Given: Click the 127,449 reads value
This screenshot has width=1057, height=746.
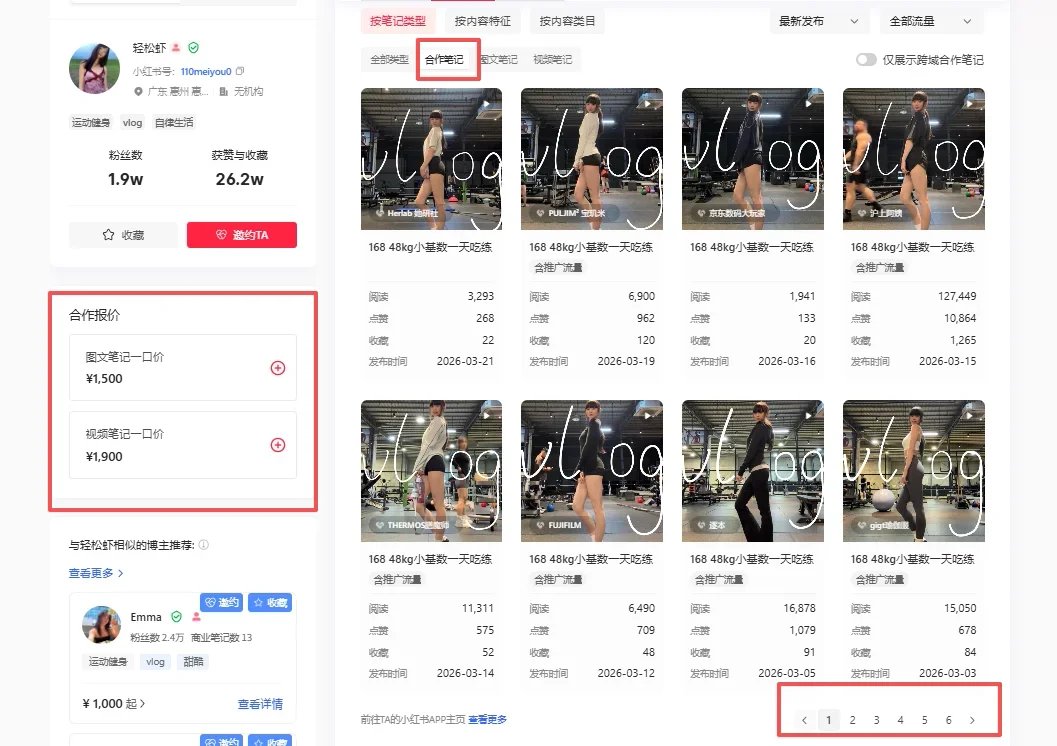Looking at the screenshot, I should pyautogui.click(x=957, y=296).
